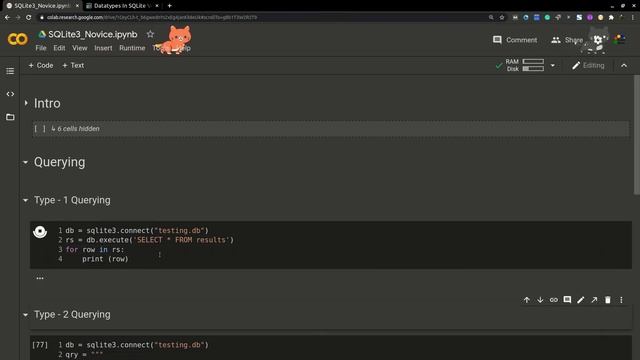Image resolution: width=640 pixels, height=360 pixels.
Task: Collapse the header with the up chevron
Action: pyautogui.click(x=624, y=65)
